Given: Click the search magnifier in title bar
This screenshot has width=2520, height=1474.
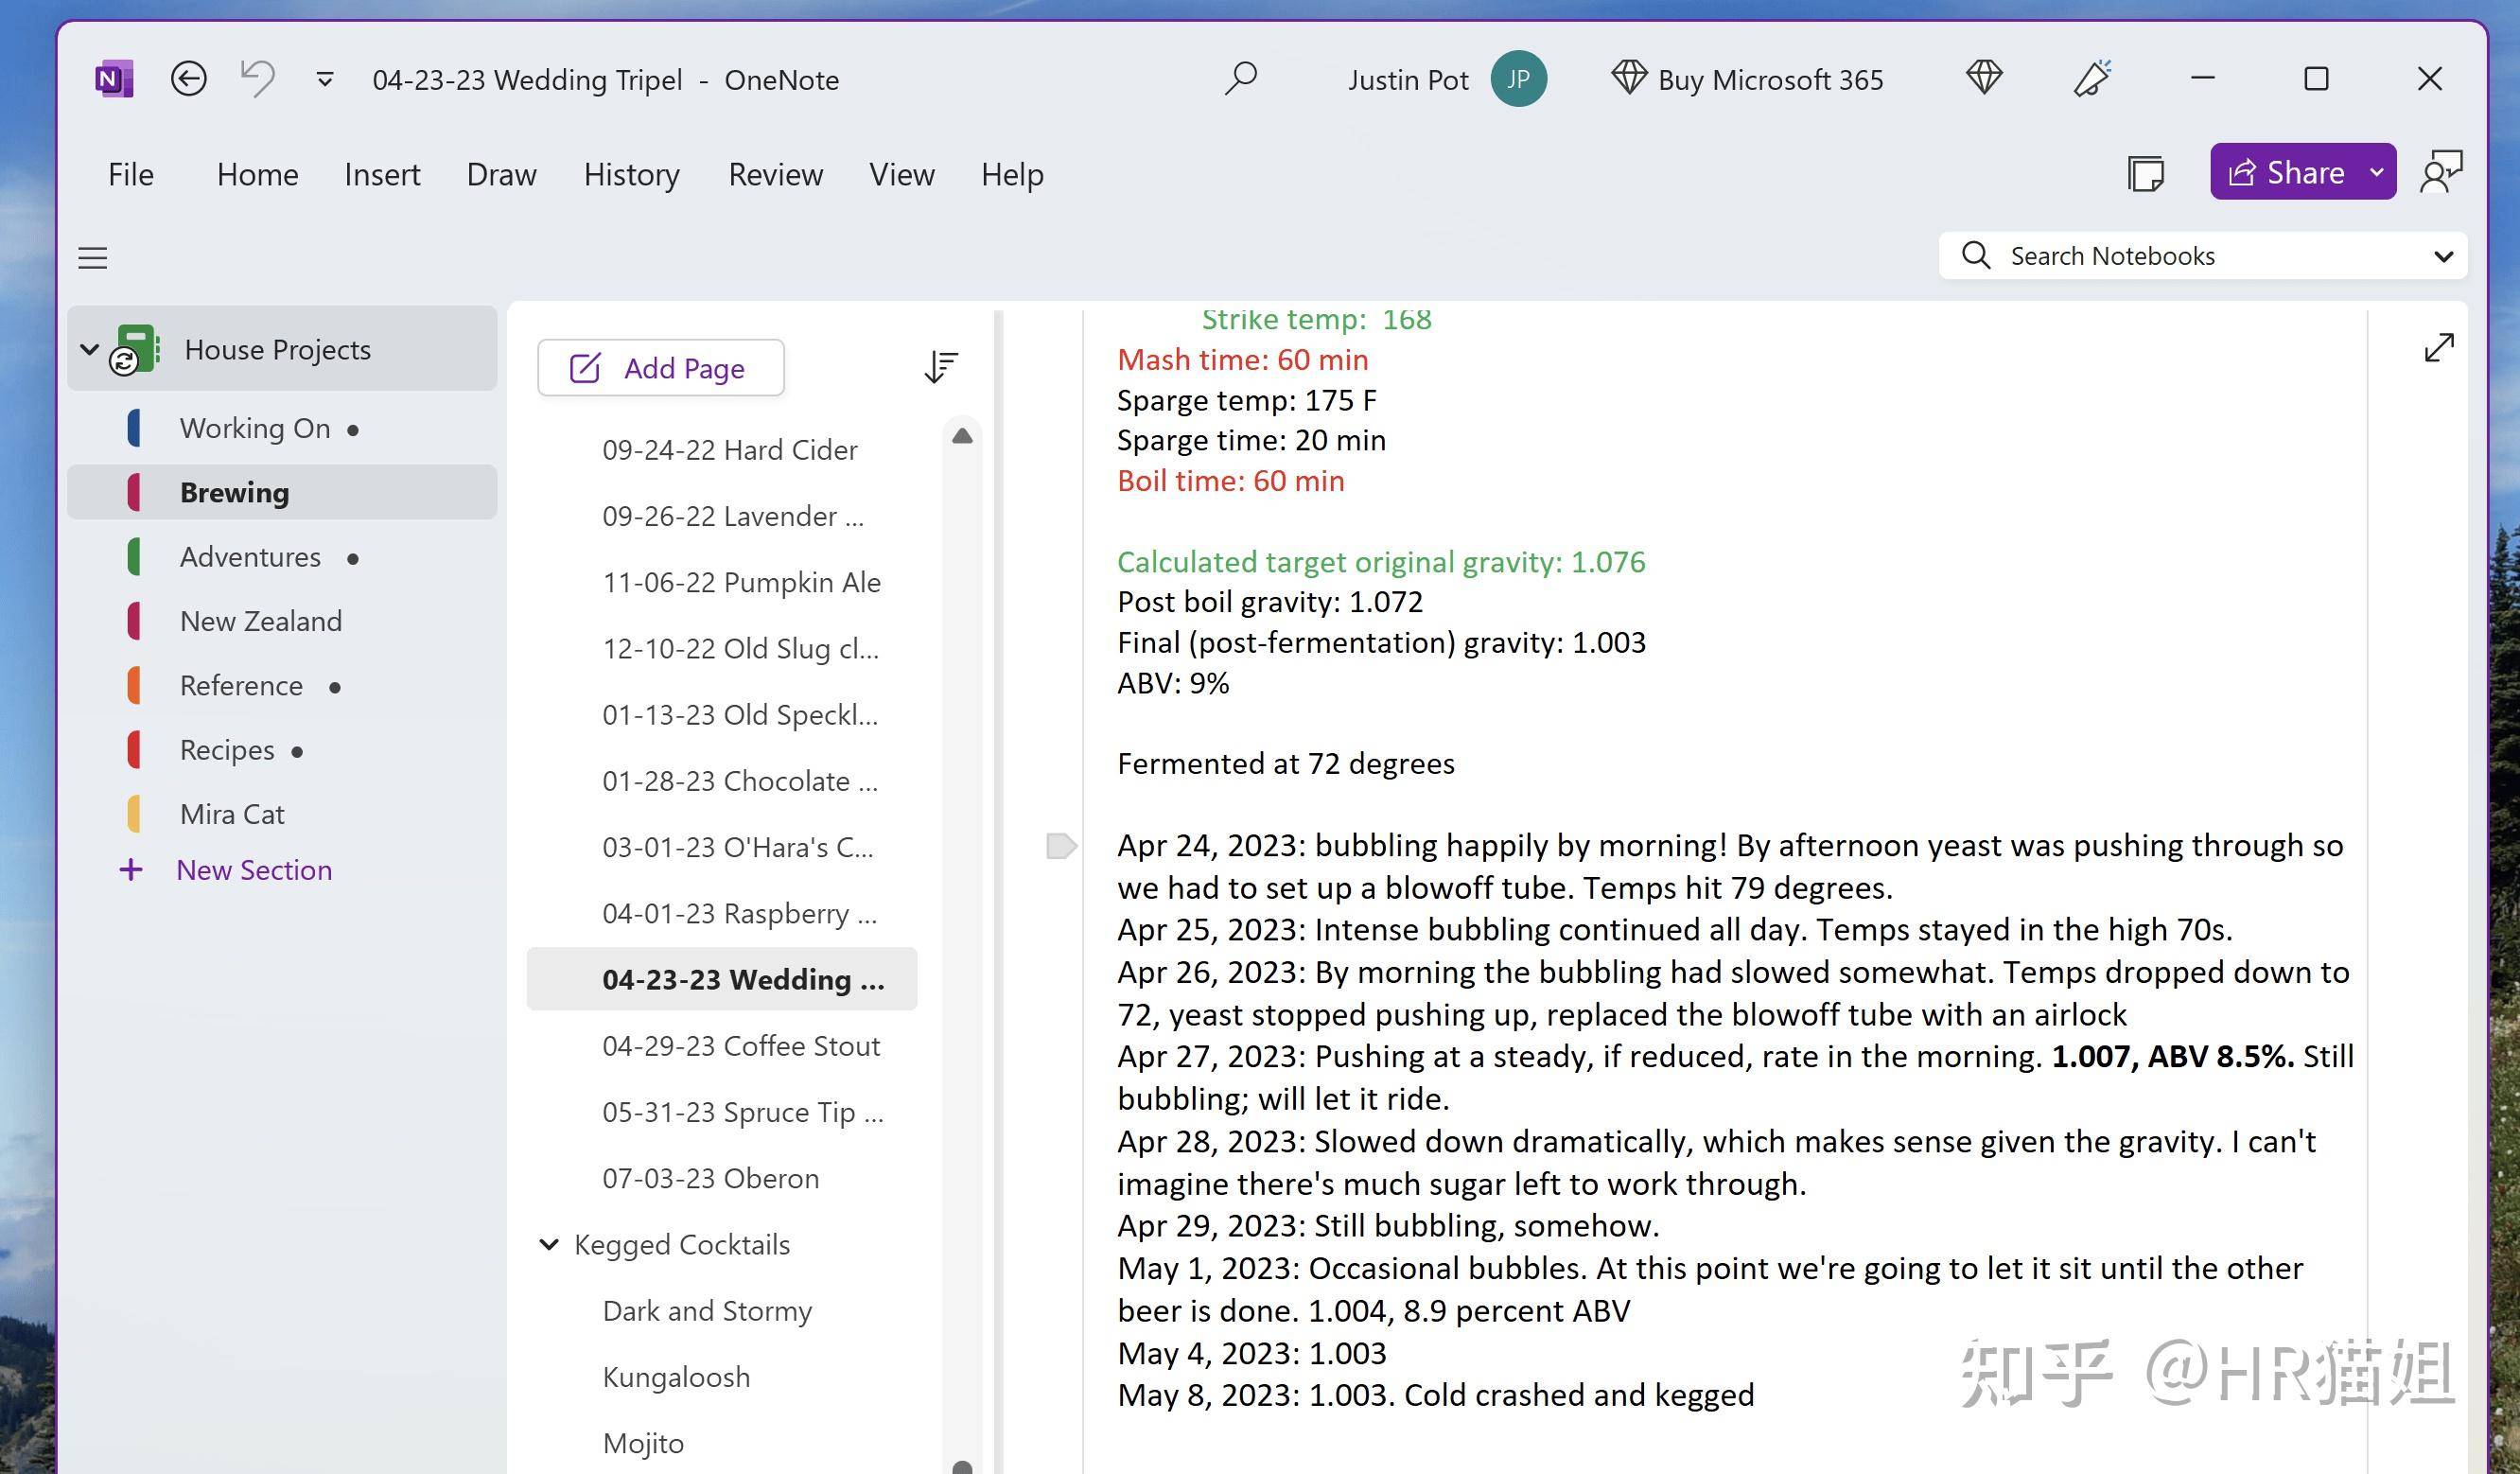Looking at the screenshot, I should tap(1241, 78).
